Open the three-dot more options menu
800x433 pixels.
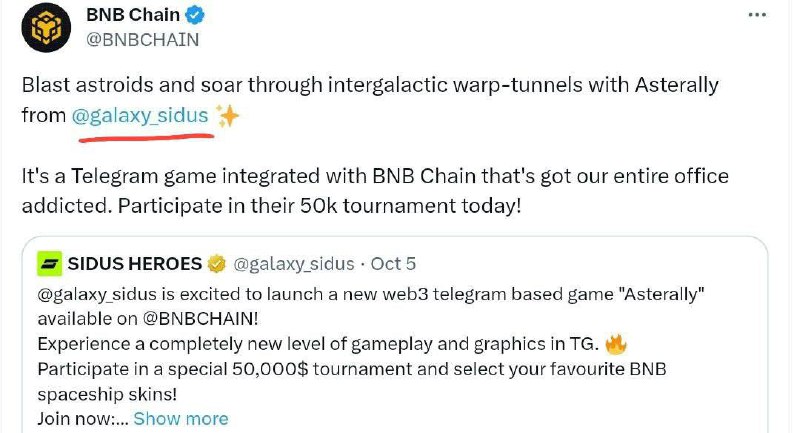pos(757,15)
